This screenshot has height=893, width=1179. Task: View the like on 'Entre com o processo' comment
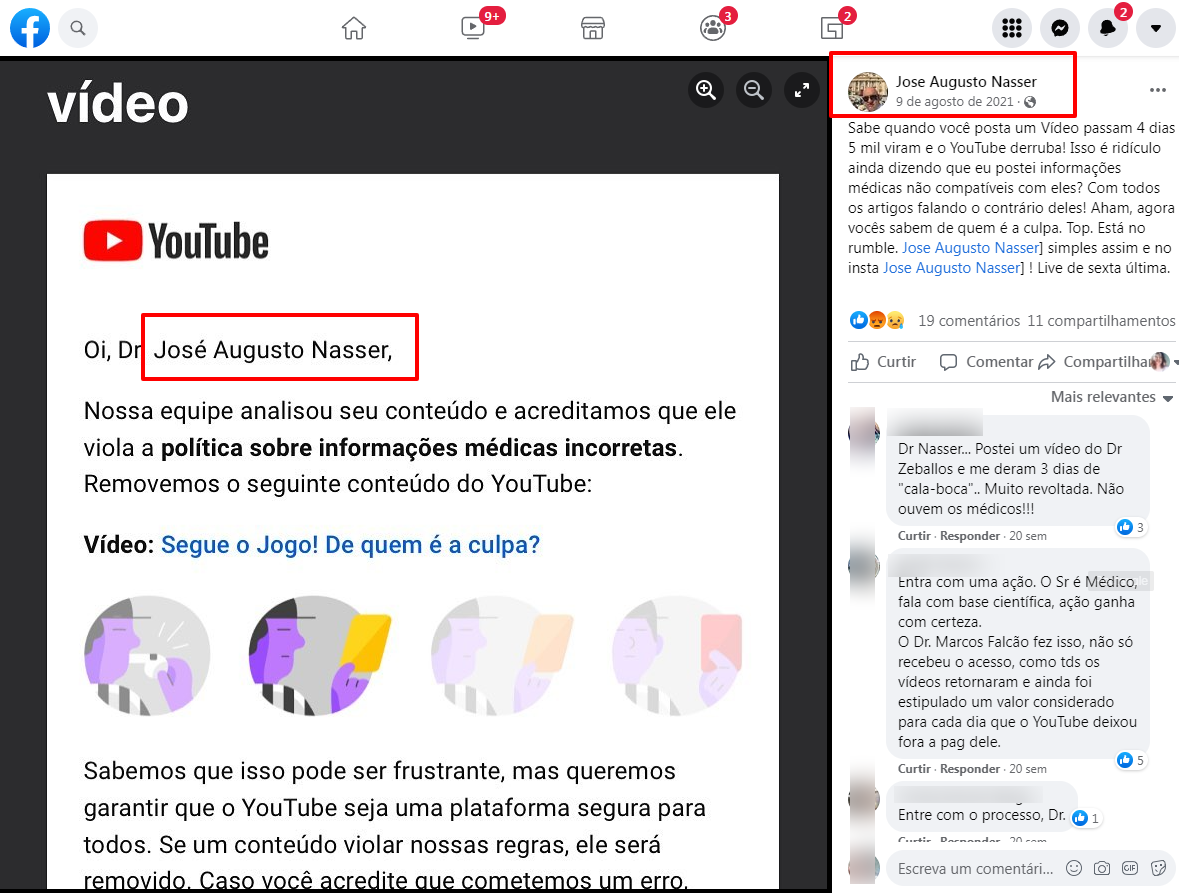coord(1086,818)
